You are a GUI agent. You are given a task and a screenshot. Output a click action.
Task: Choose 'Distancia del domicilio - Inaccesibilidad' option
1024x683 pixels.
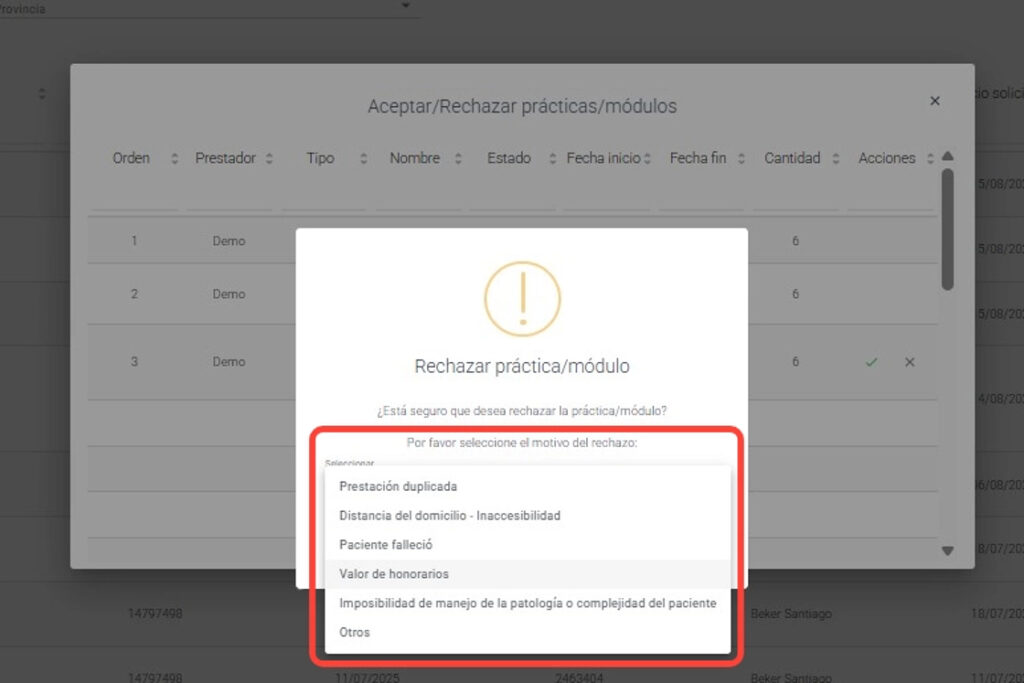[x=449, y=516]
